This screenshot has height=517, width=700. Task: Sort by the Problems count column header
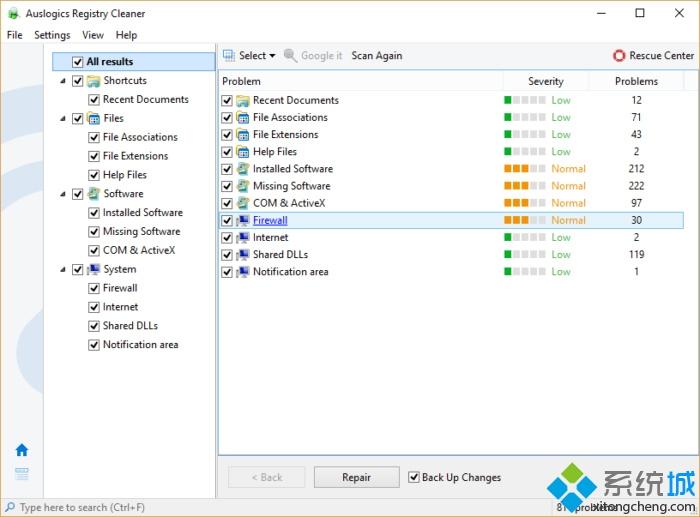[636, 81]
